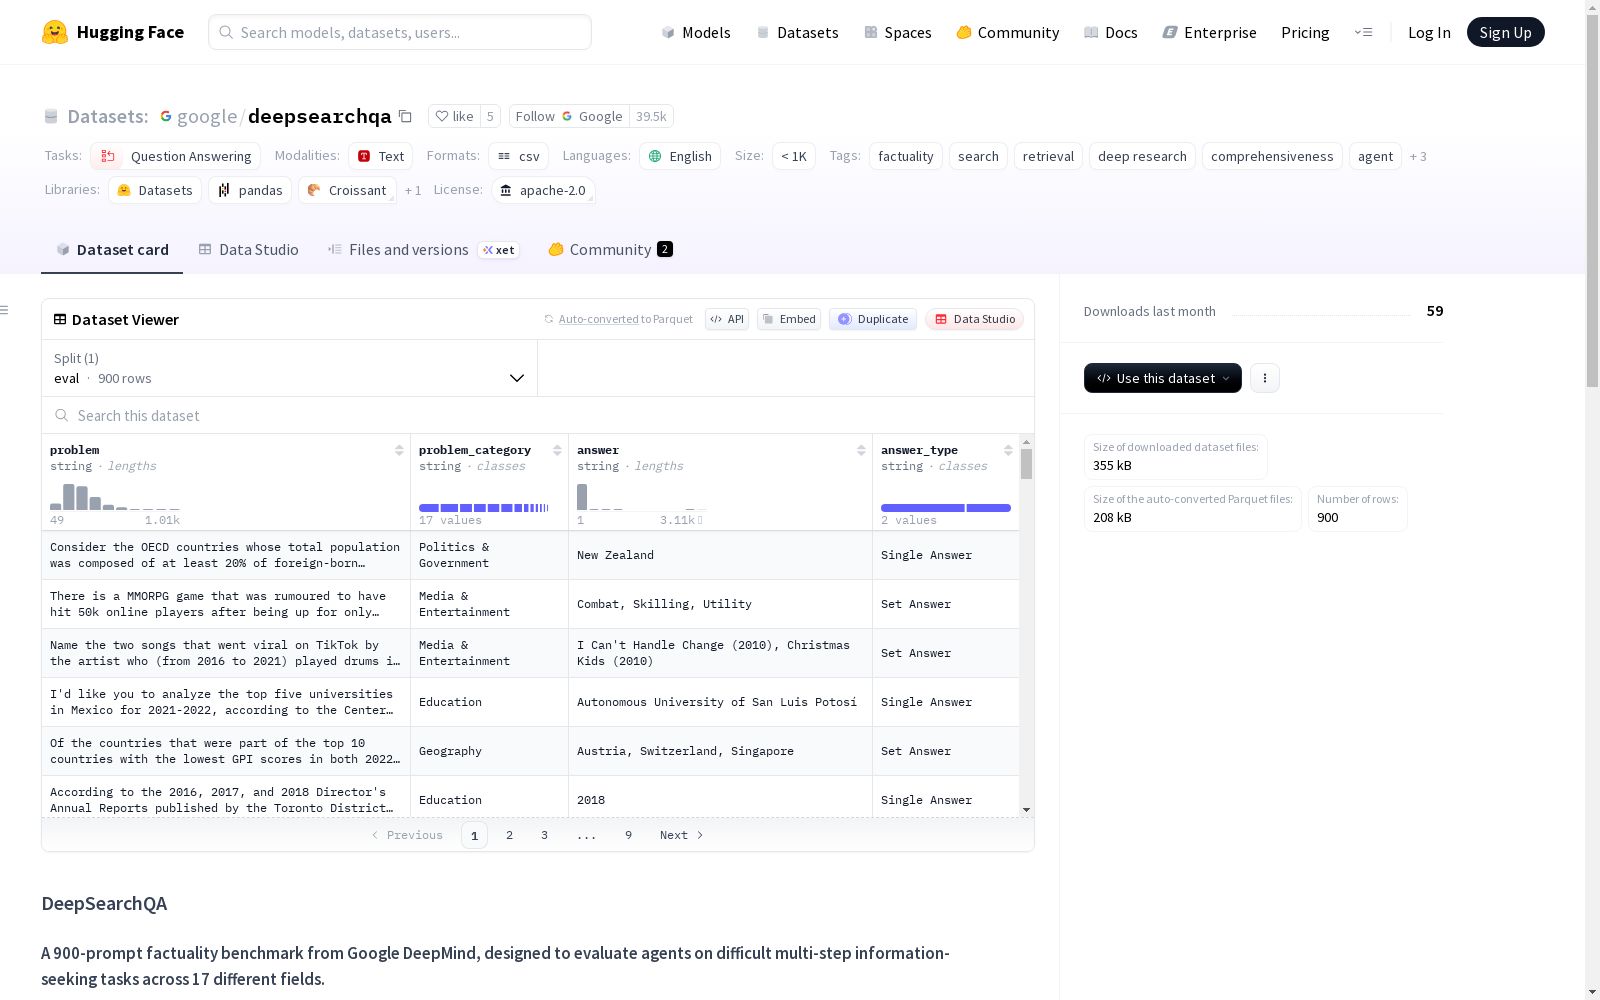Click the answer_type classes distribution bar
The width and height of the screenshot is (1600, 1000).
946,508
